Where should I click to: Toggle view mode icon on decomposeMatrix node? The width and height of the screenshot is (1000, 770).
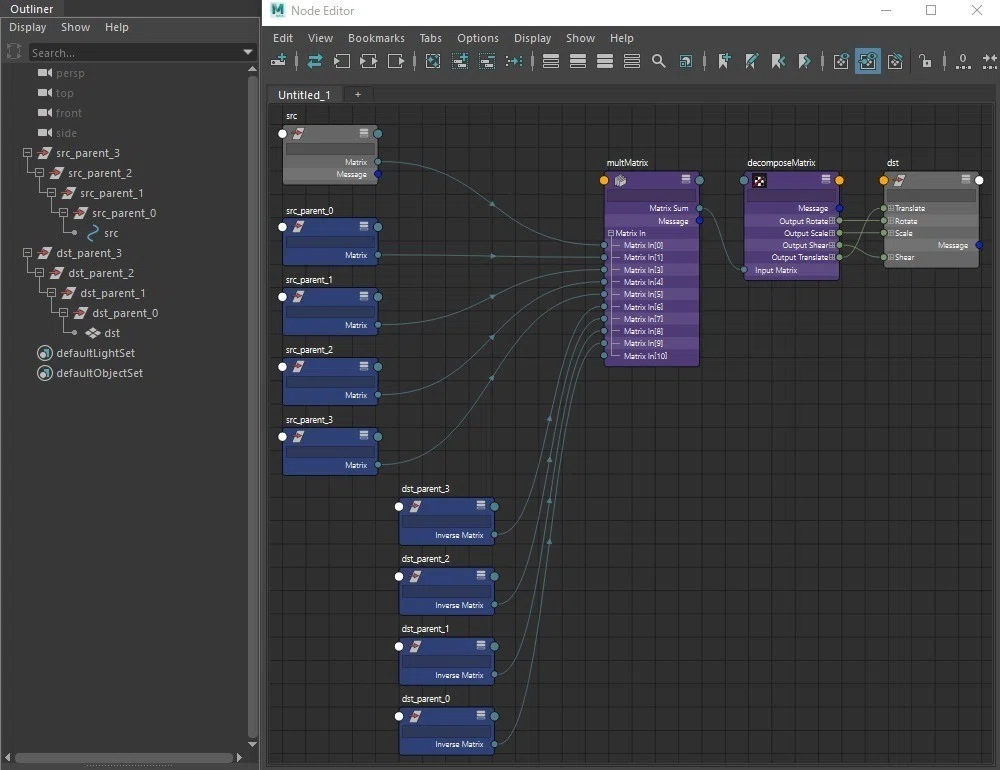click(x=826, y=179)
